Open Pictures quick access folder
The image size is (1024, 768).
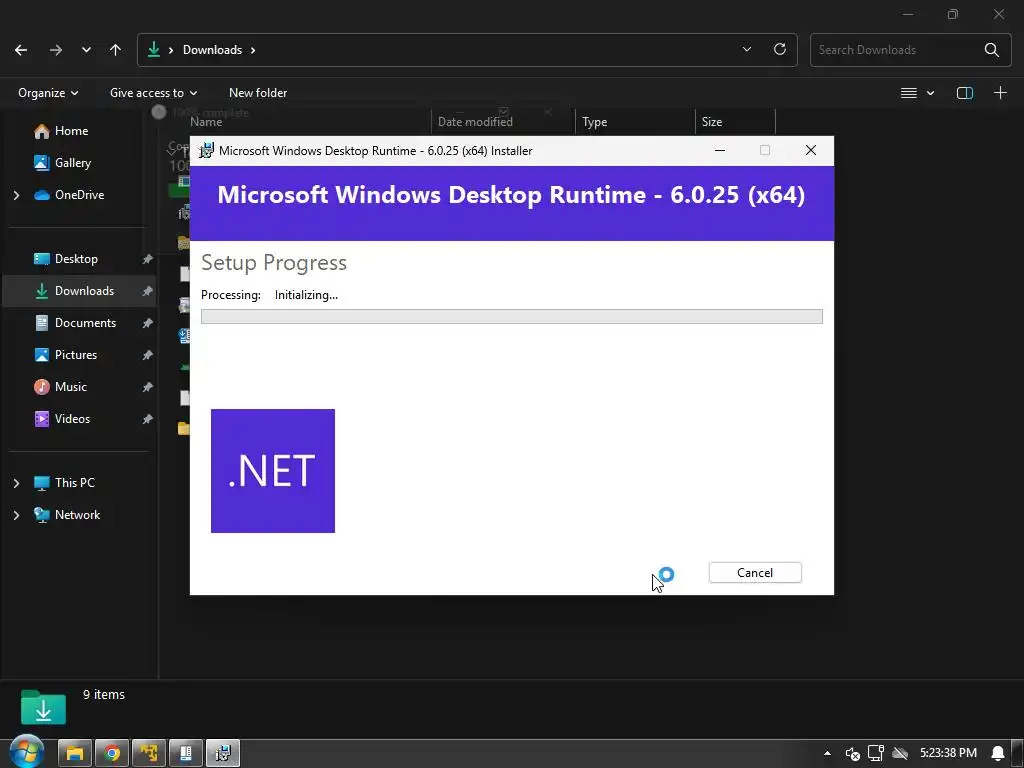pos(76,355)
